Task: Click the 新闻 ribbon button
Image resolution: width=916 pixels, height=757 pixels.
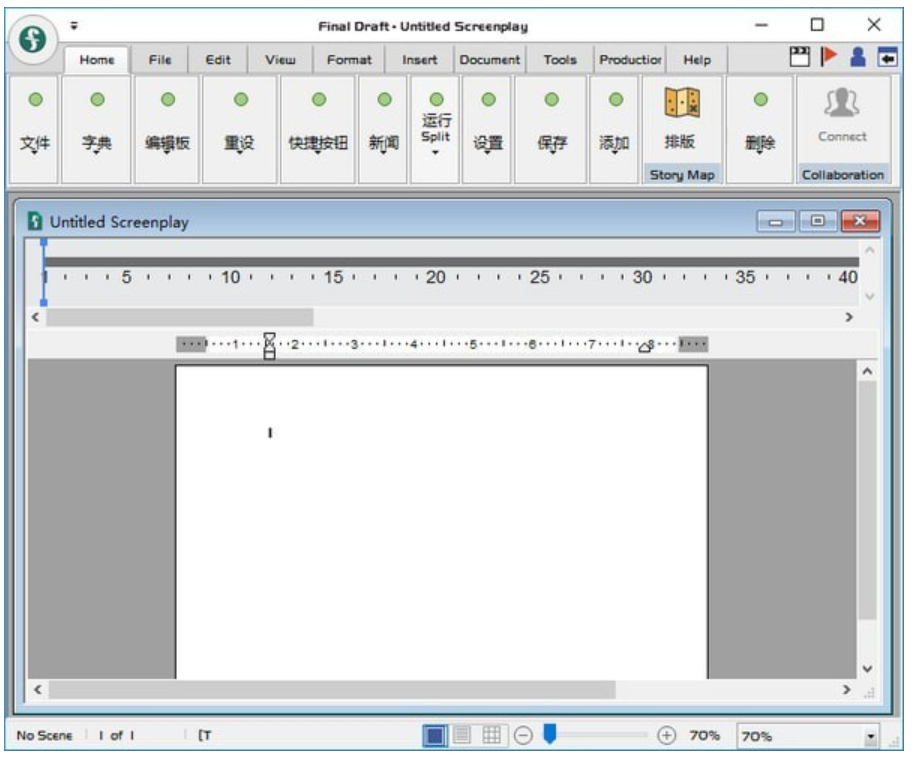Action: pyautogui.click(x=383, y=129)
